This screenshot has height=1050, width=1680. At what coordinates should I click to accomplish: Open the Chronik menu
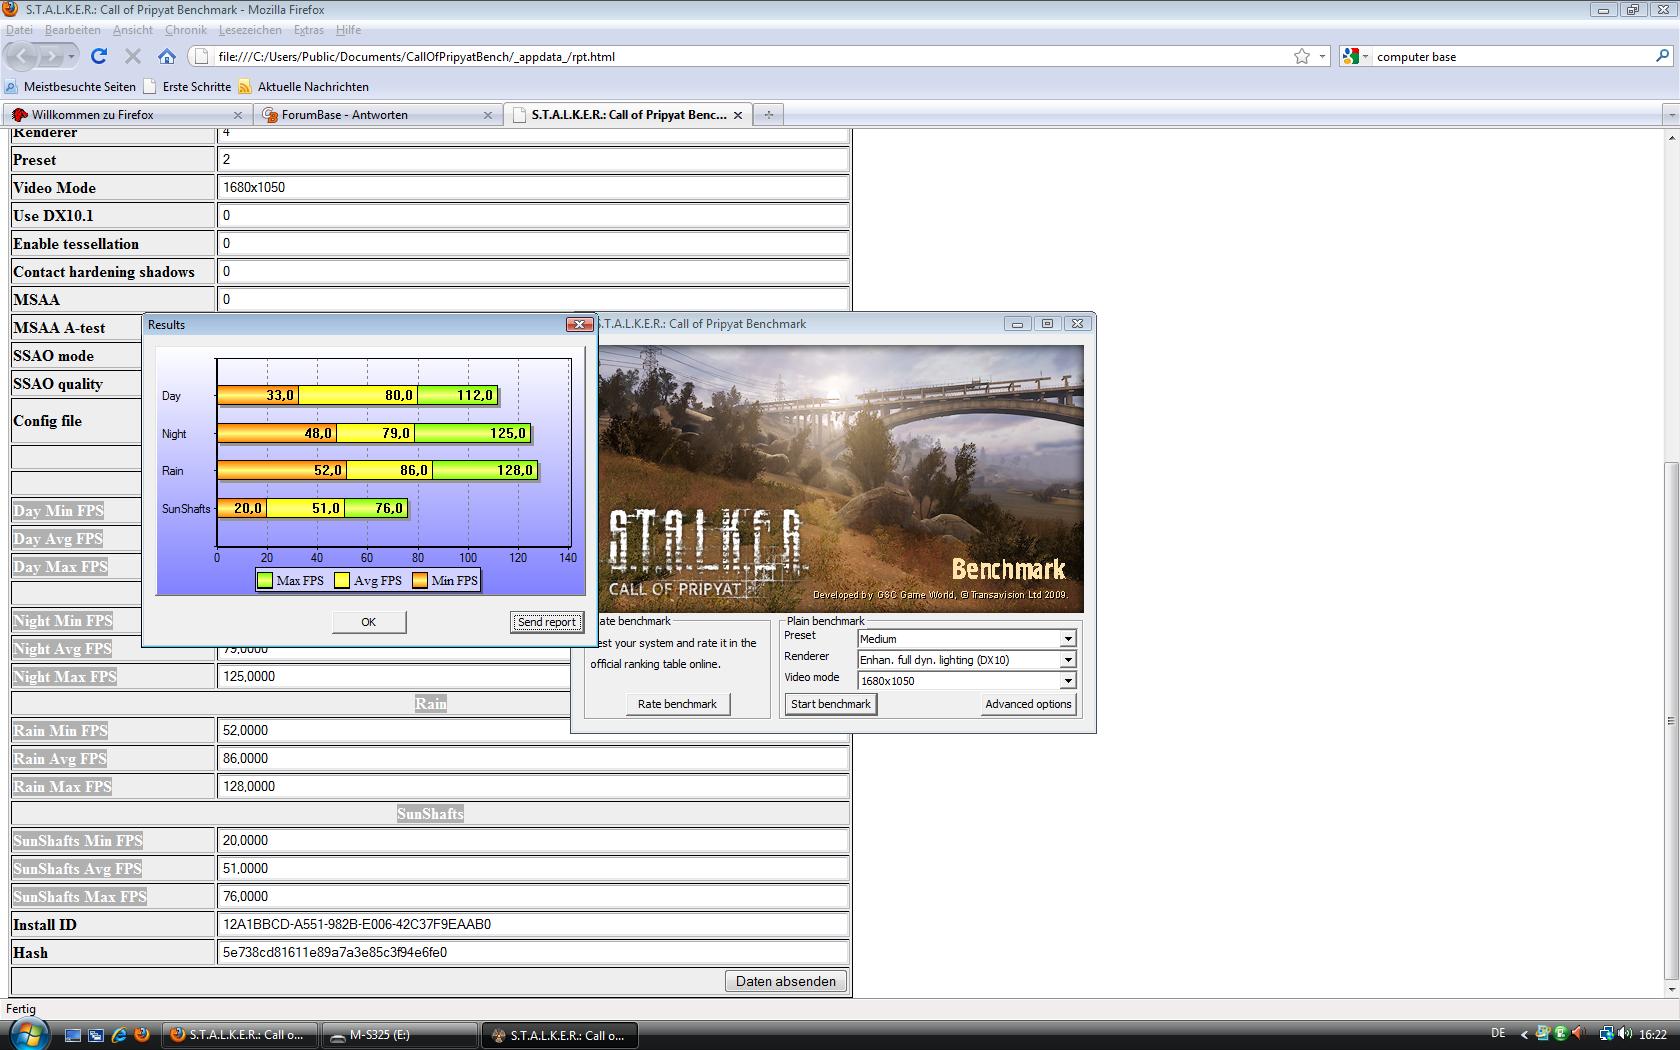(x=185, y=30)
